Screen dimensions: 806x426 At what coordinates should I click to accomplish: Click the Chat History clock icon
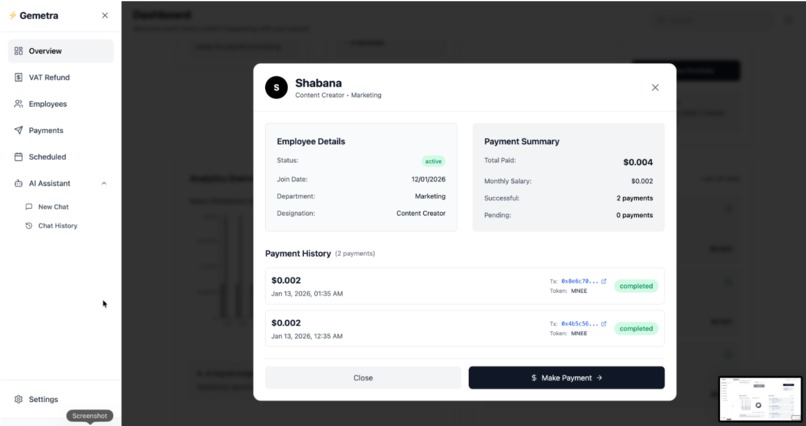point(29,226)
